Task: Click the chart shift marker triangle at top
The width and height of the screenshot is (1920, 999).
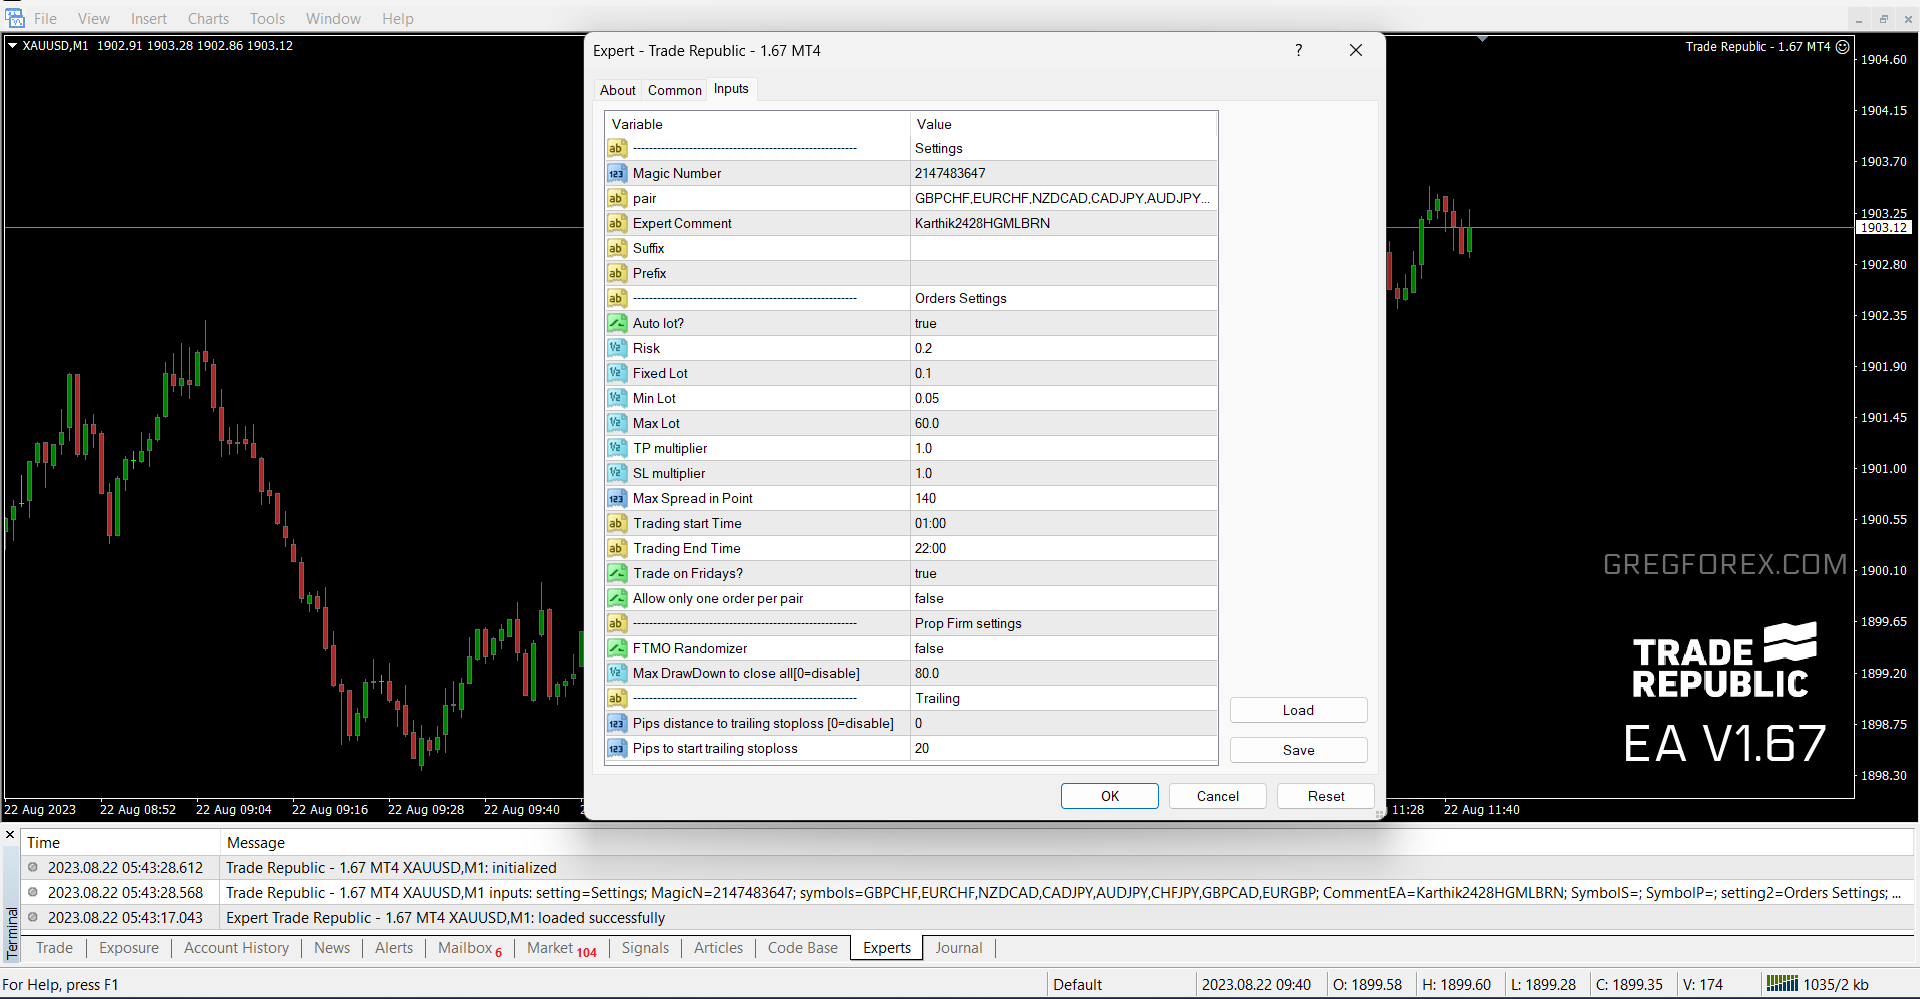Action: click(1482, 39)
